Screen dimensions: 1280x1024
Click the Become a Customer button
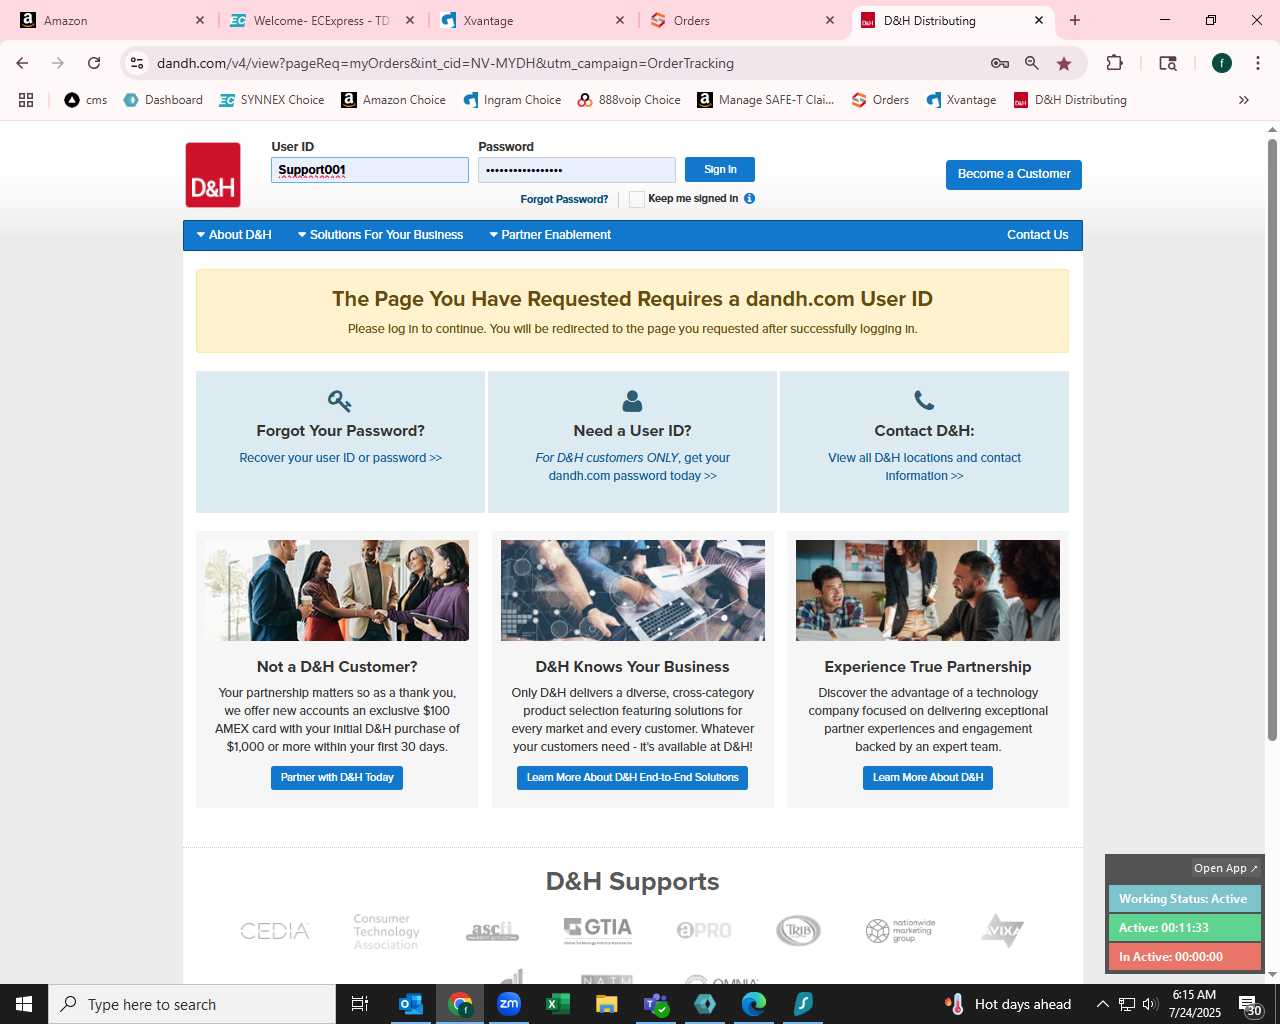(x=1014, y=174)
